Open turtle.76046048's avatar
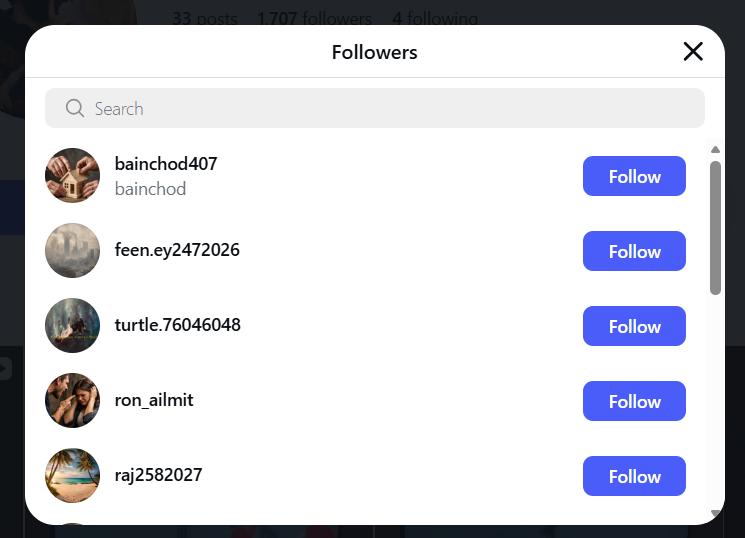This screenshot has width=745, height=538. 72,326
